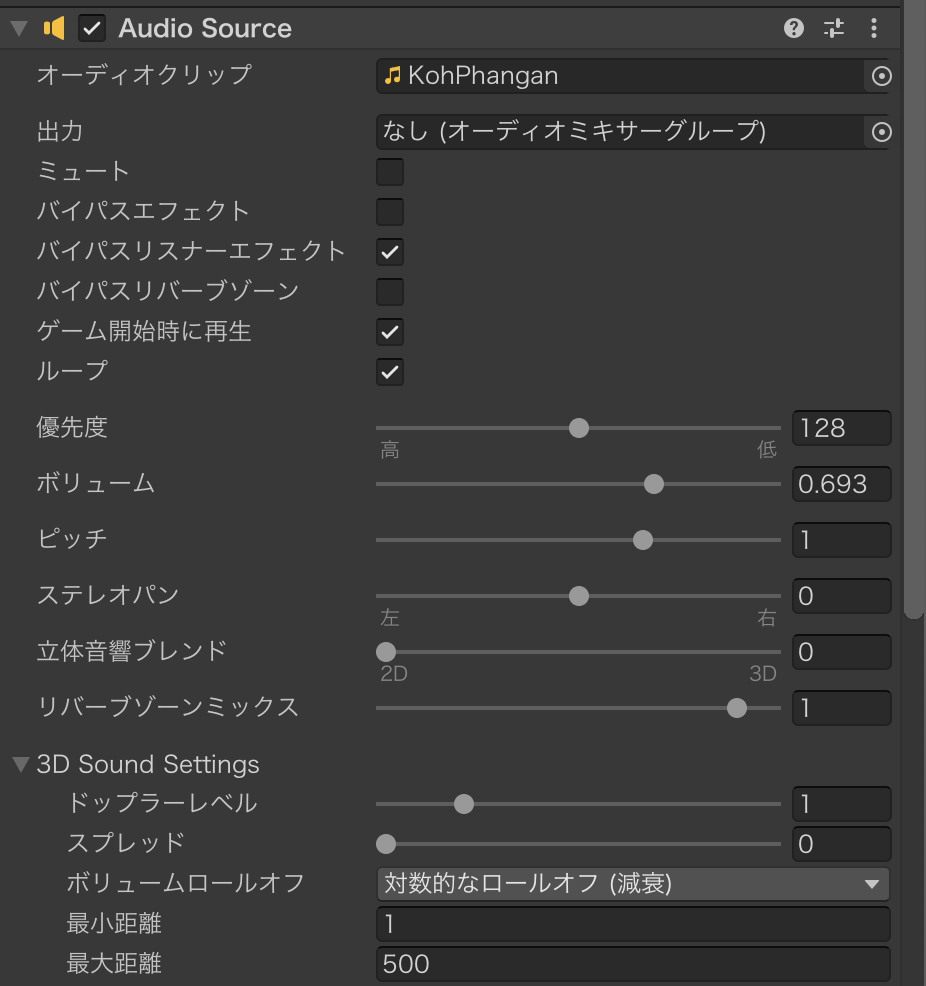Disable the Audio Source component checkbox
The width and height of the screenshot is (926, 986).
coord(92,28)
